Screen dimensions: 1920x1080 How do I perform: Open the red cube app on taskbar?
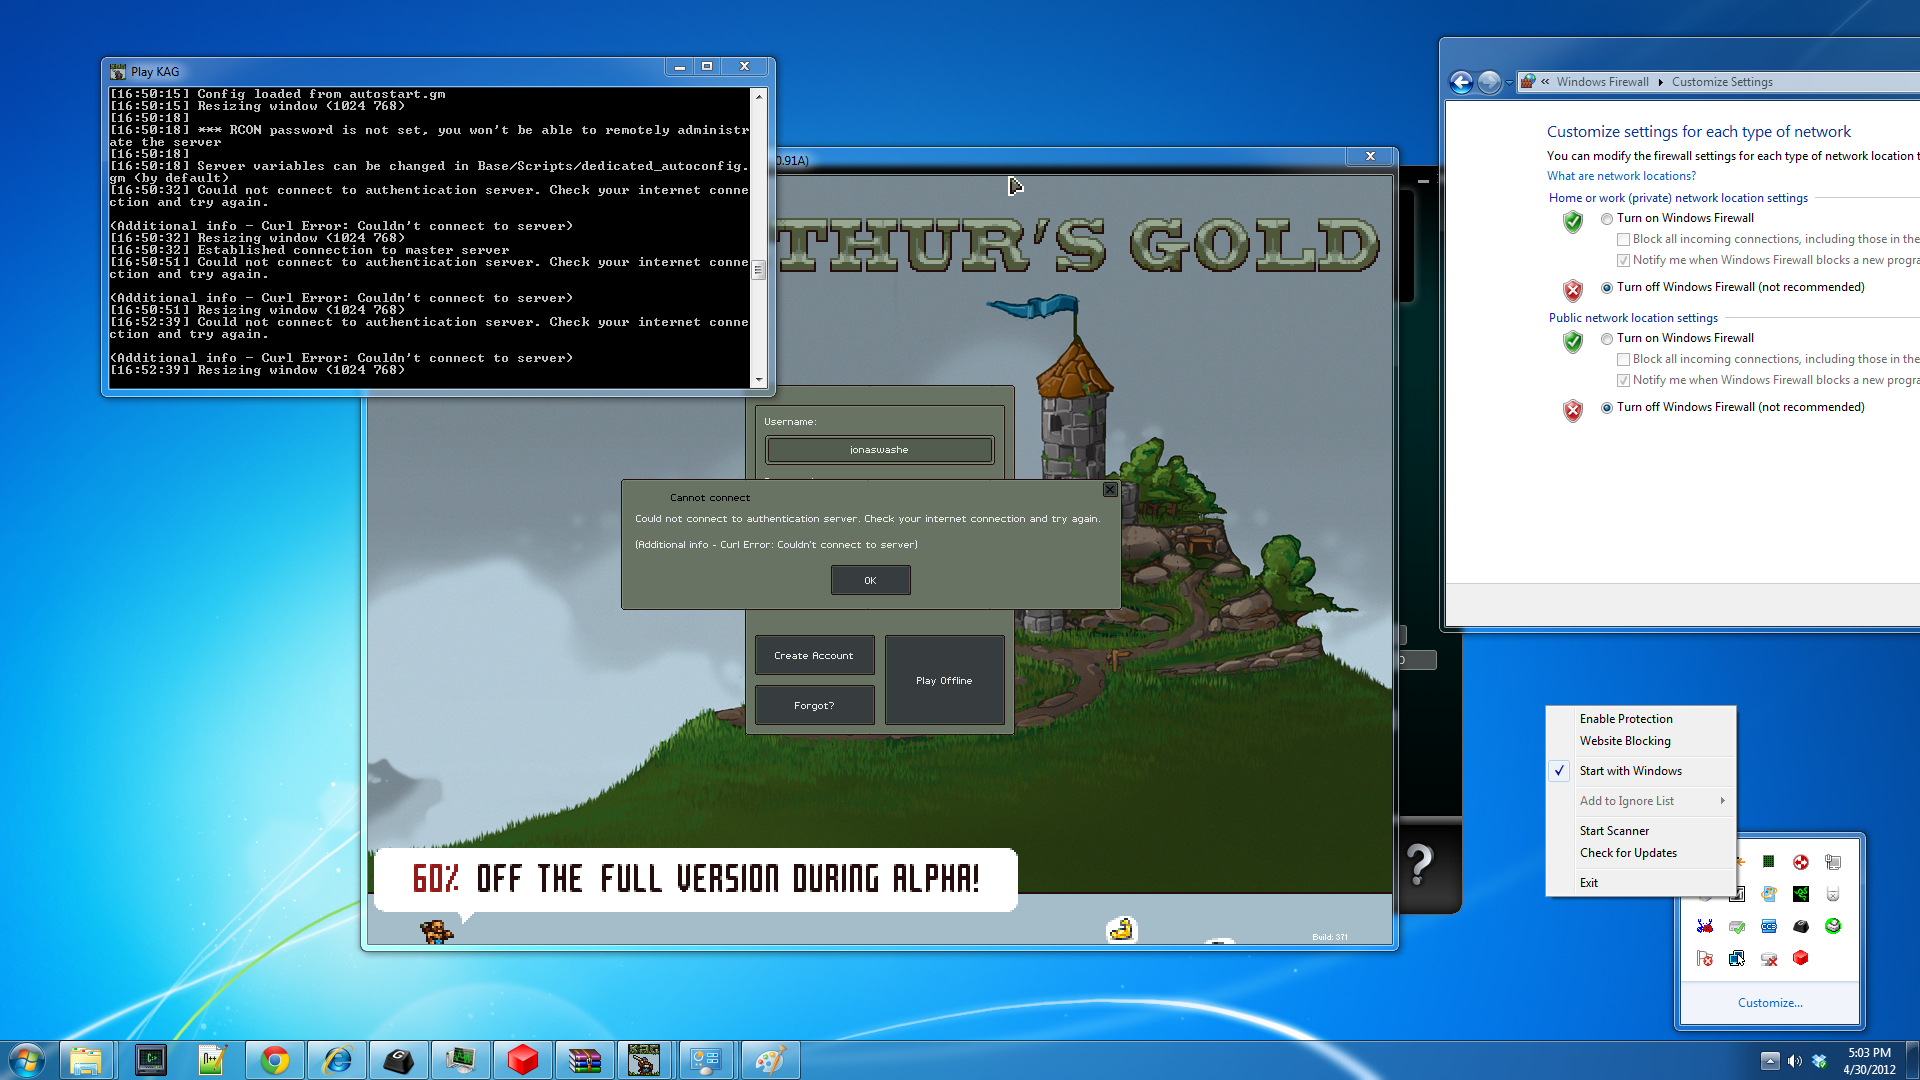pyautogui.click(x=522, y=1060)
